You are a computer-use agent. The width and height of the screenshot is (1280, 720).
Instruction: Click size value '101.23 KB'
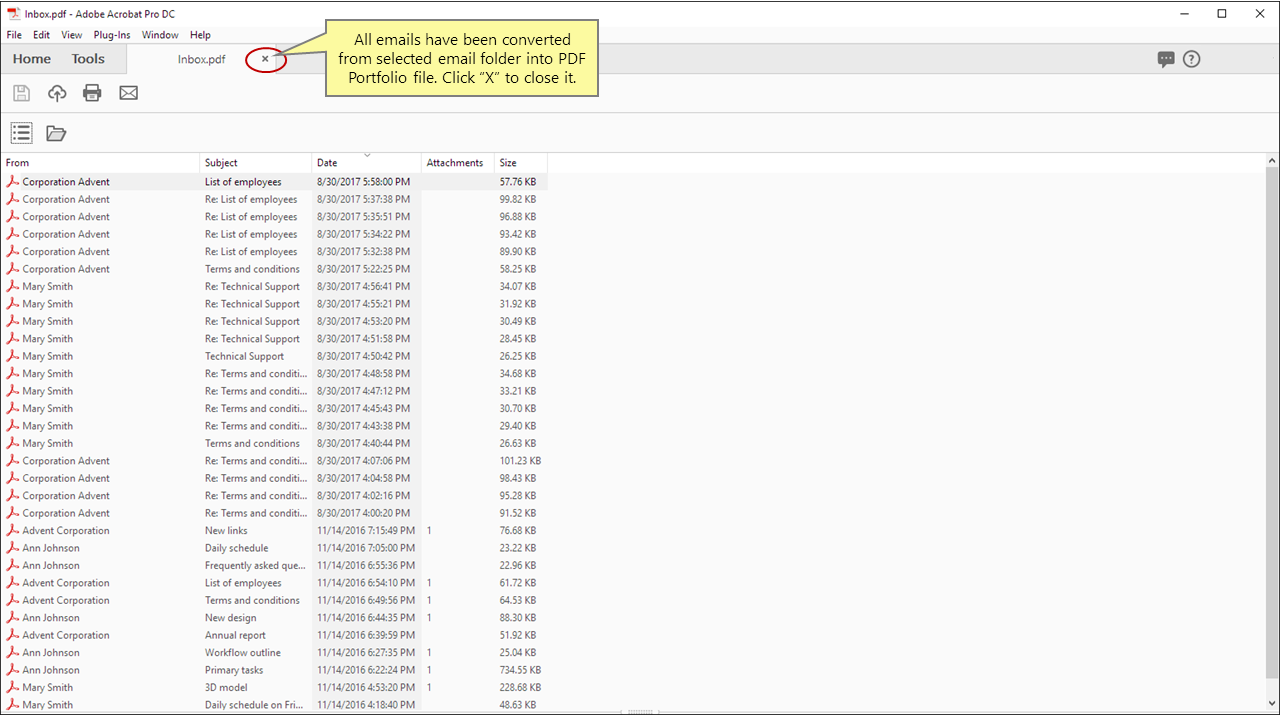(520, 461)
